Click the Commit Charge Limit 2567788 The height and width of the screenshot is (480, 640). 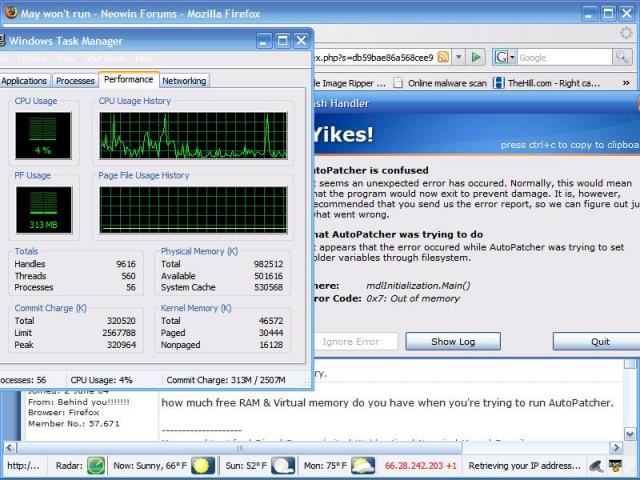click(119, 333)
